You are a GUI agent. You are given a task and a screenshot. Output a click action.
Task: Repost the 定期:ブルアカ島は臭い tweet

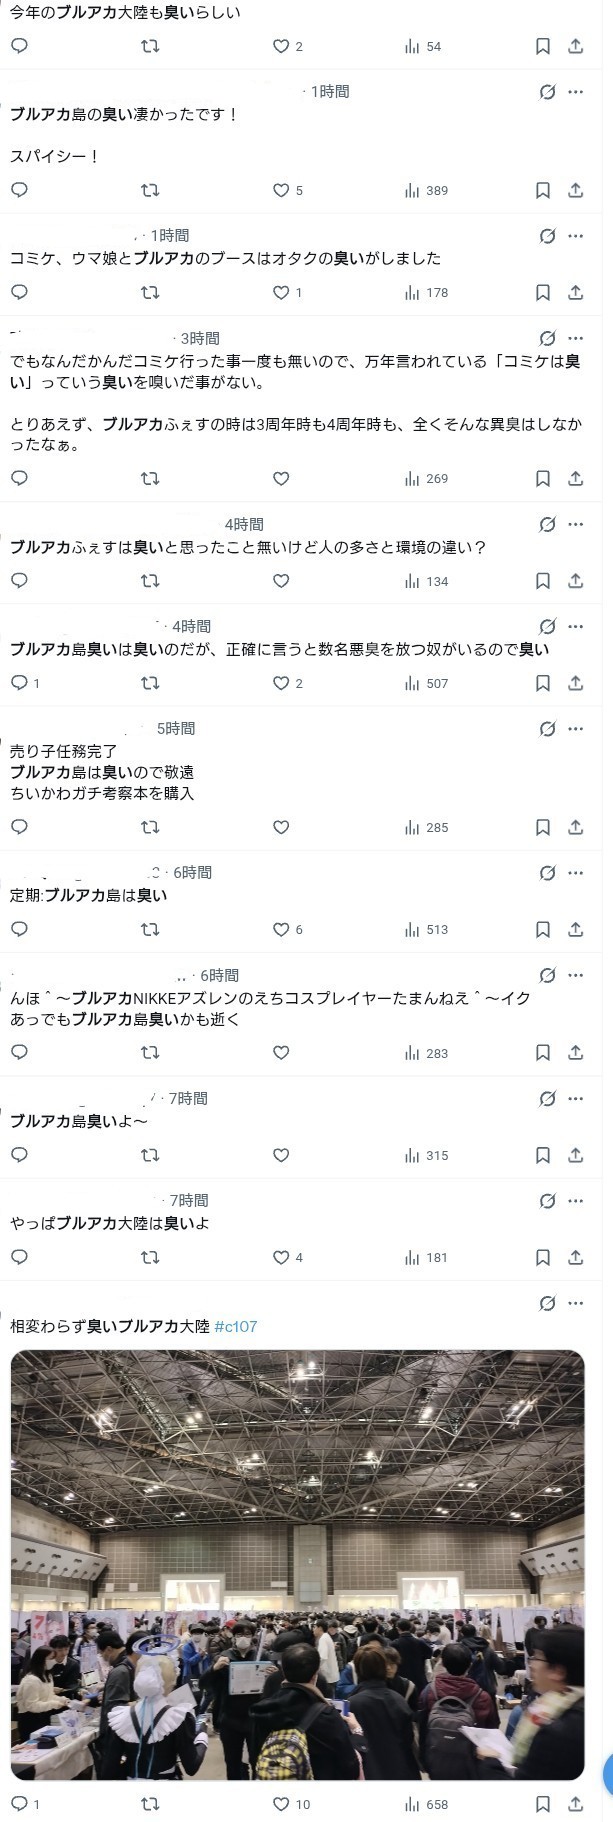(x=150, y=929)
